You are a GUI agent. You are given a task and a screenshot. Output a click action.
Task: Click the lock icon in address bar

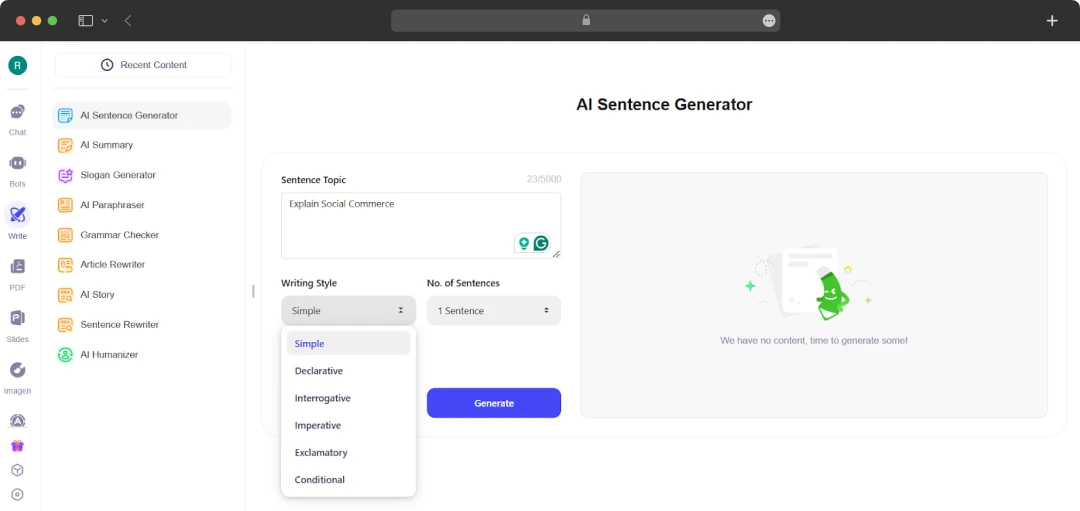pos(586,21)
